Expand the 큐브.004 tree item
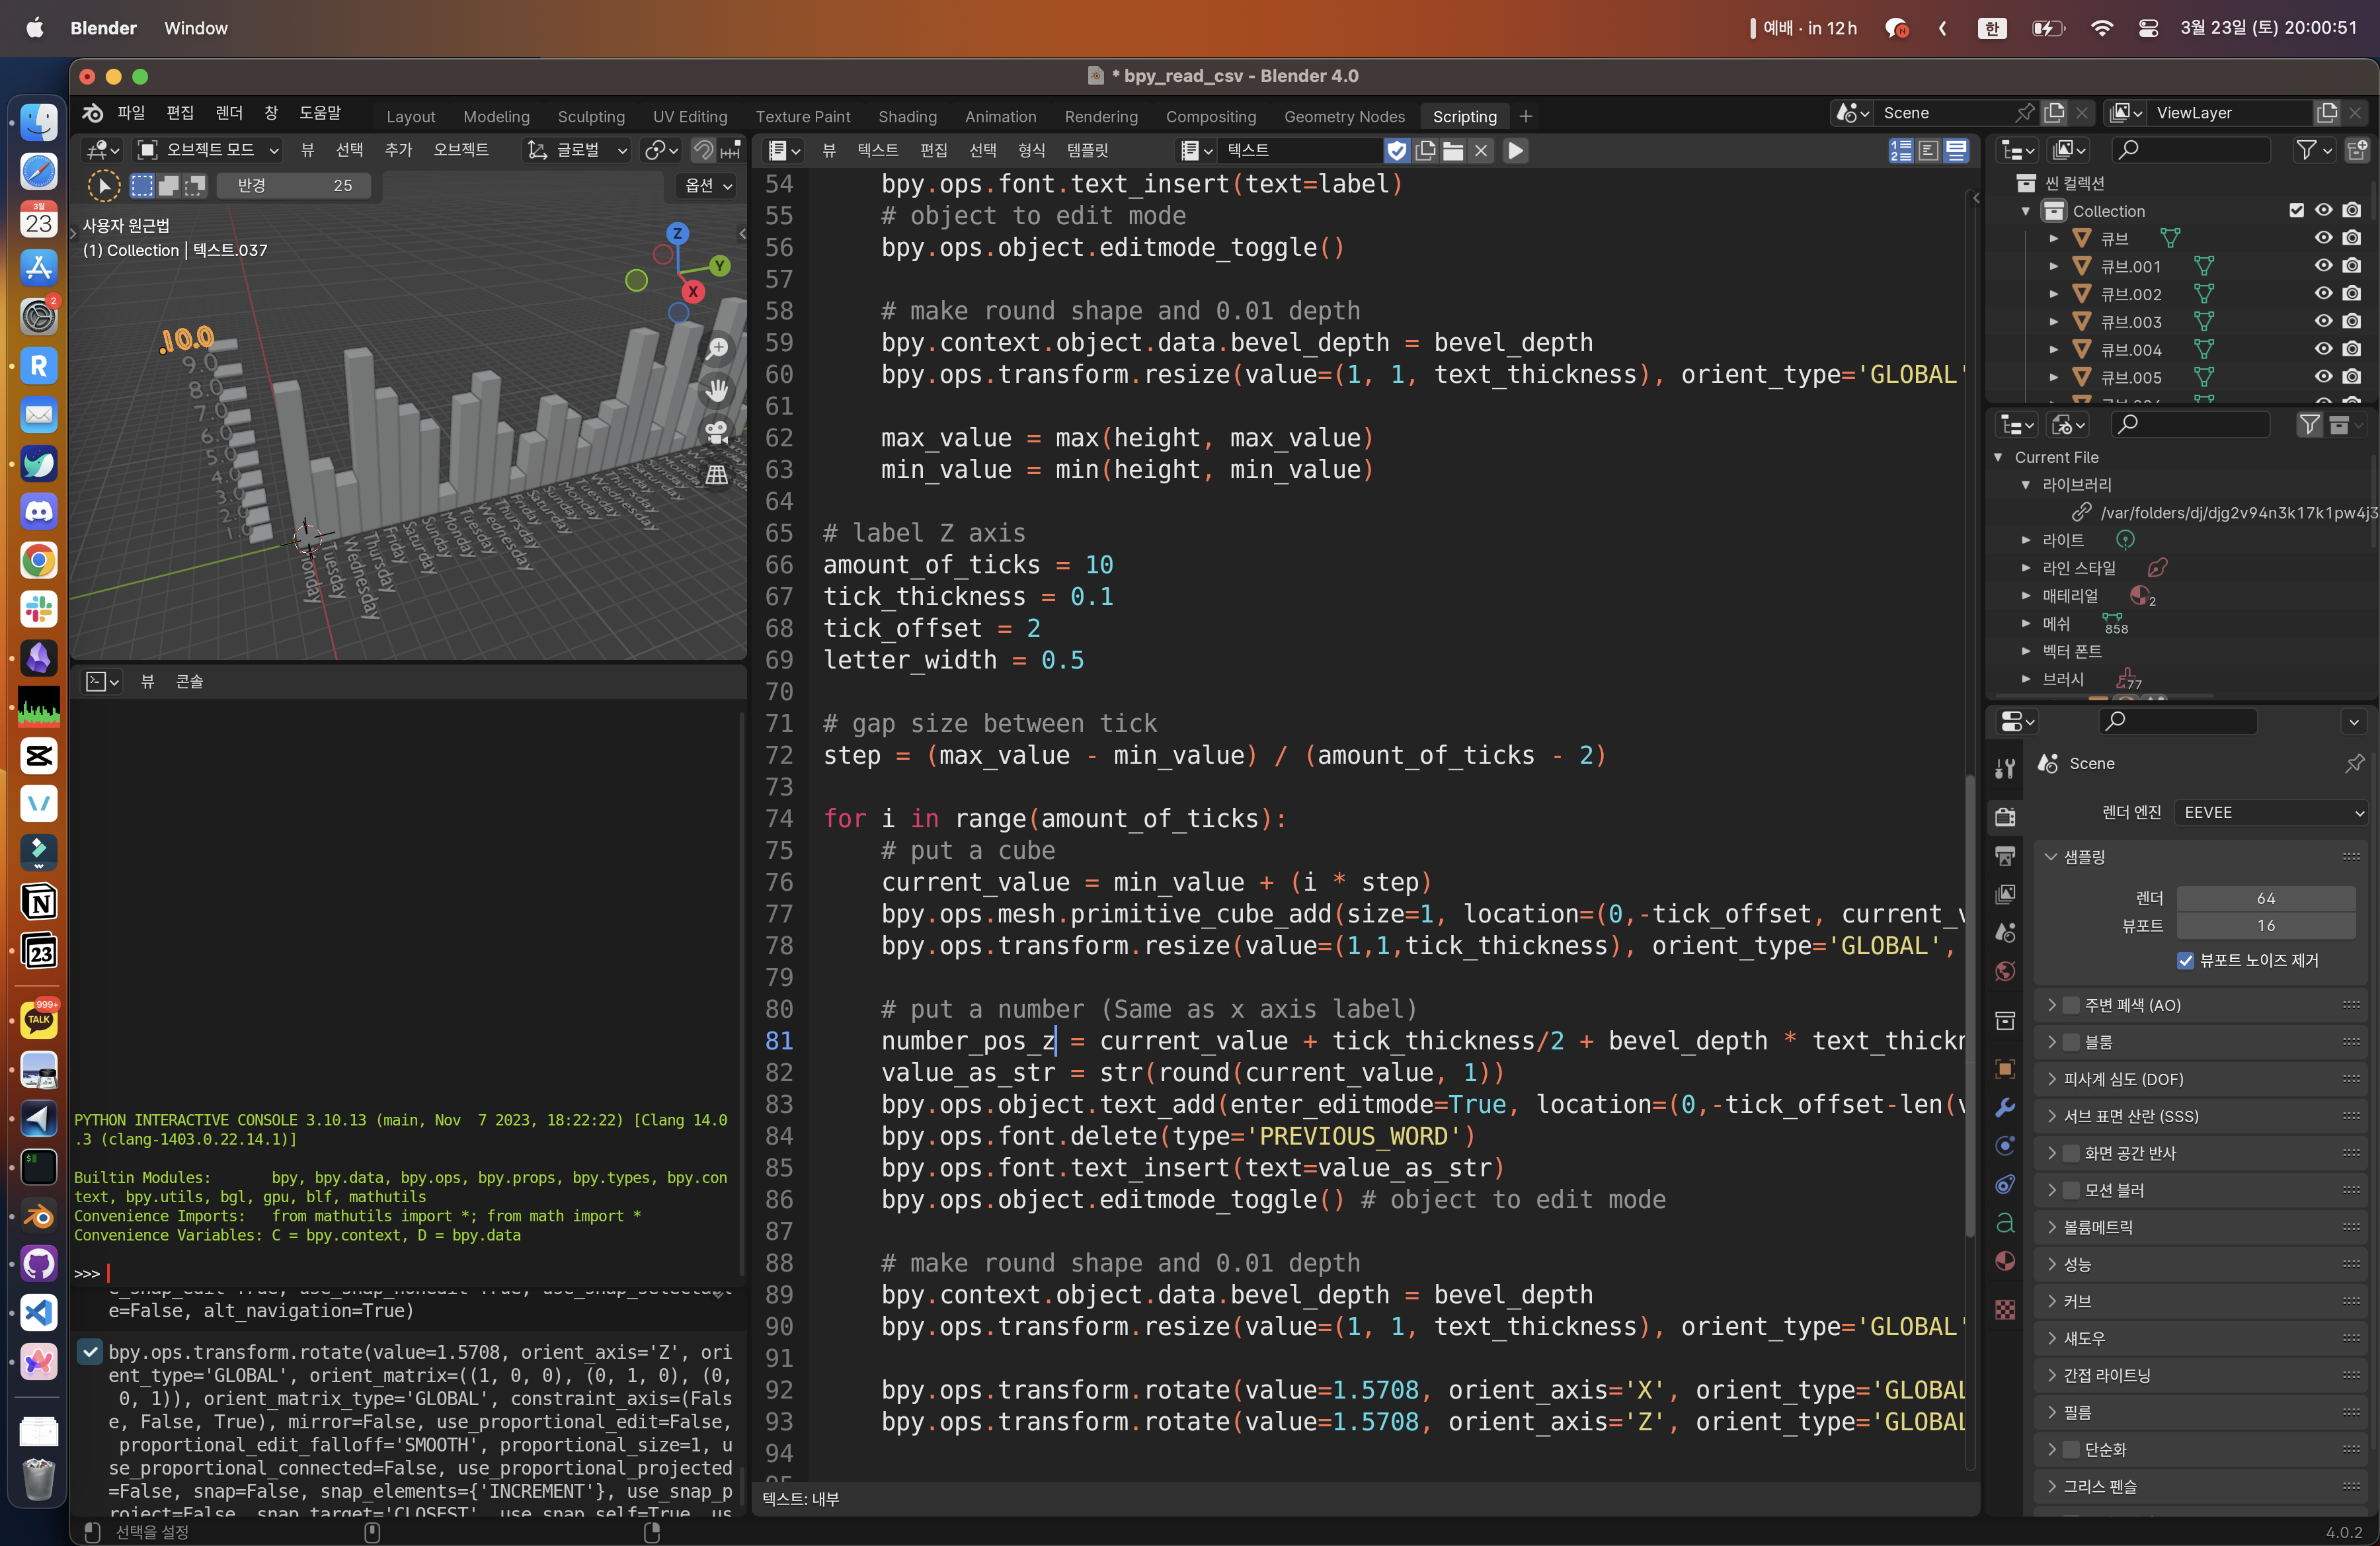Image resolution: width=2380 pixels, height=1546 pixels. point(2053,350)
